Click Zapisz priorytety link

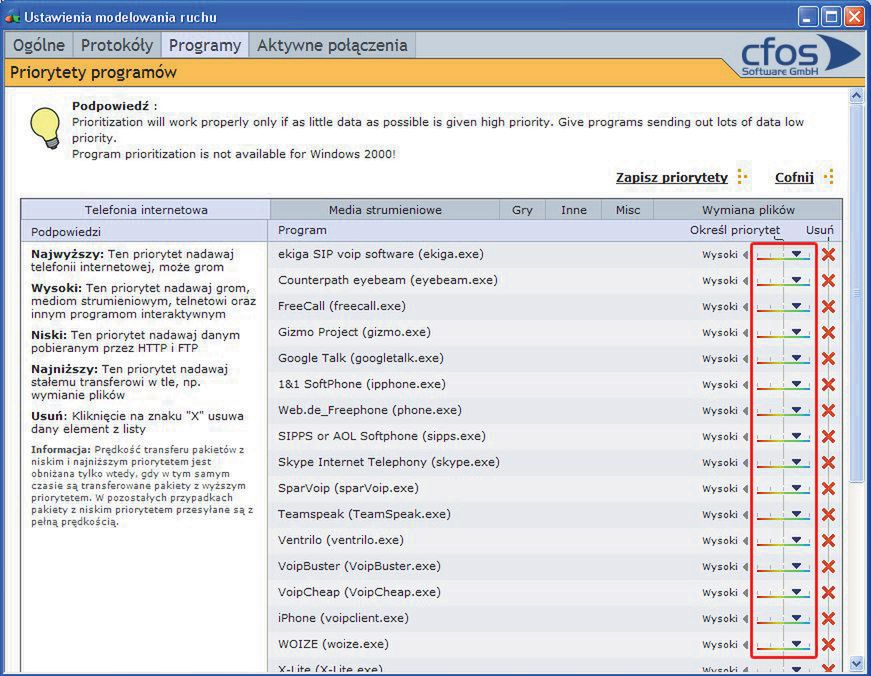(x=672, y=177)
